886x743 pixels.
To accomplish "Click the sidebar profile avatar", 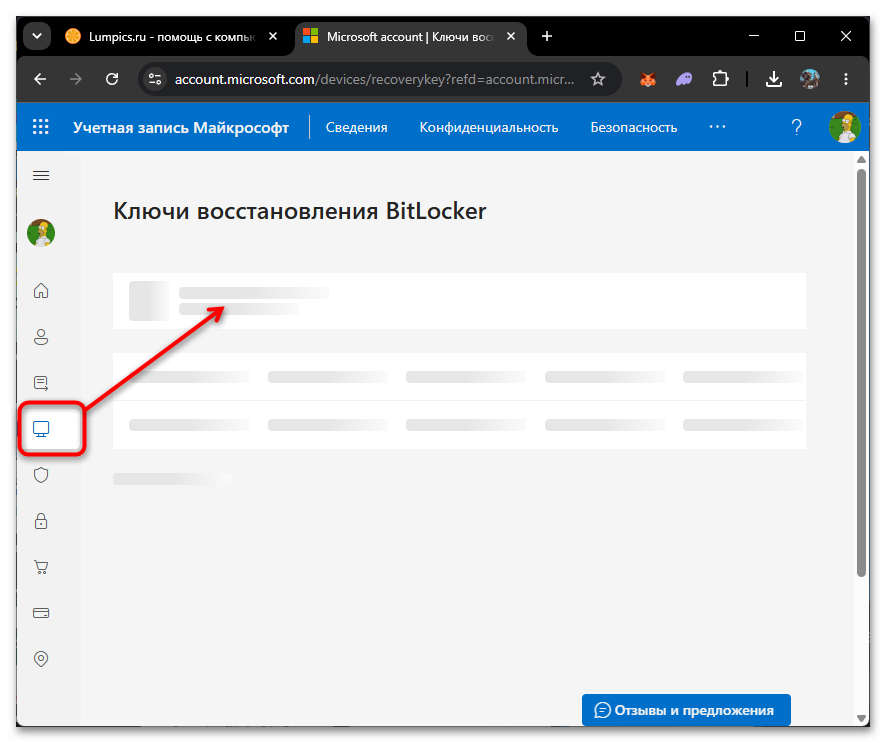I will [x=41, y=233].
